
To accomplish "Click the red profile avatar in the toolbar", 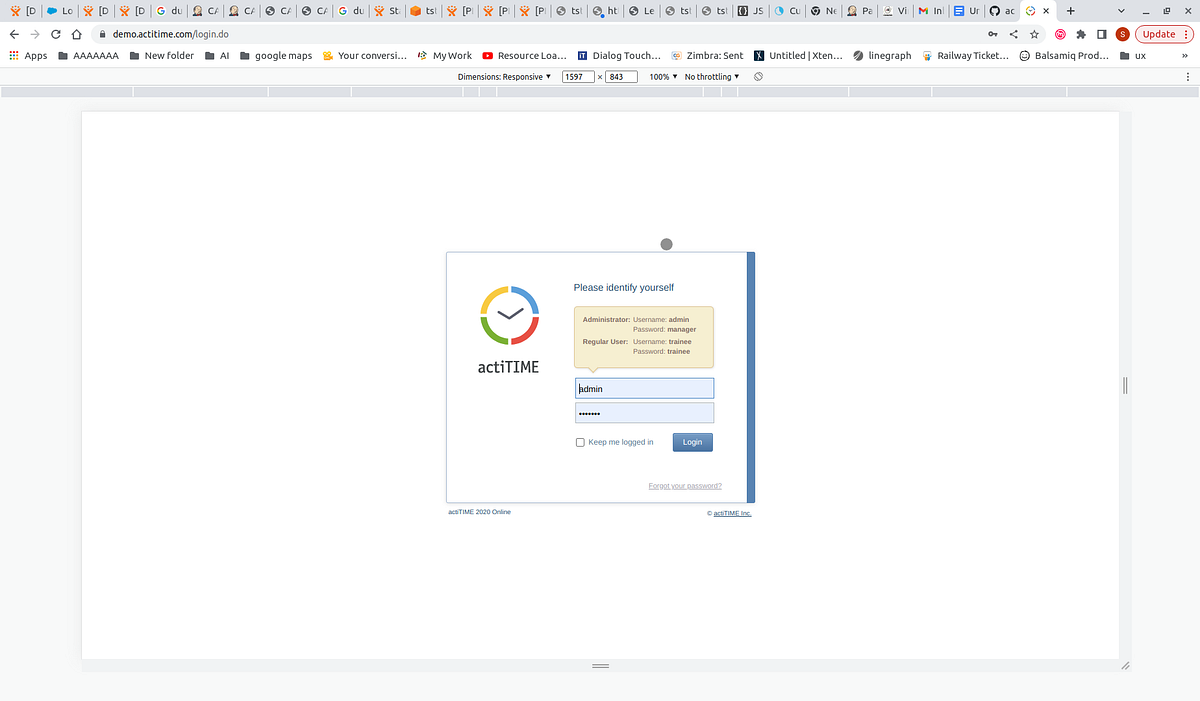I will click(x=1121, y=32).
